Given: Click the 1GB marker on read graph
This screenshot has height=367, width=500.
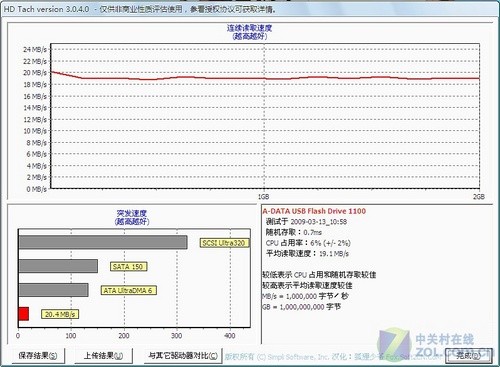Looking at the screenshot, I should coord(264,197).
